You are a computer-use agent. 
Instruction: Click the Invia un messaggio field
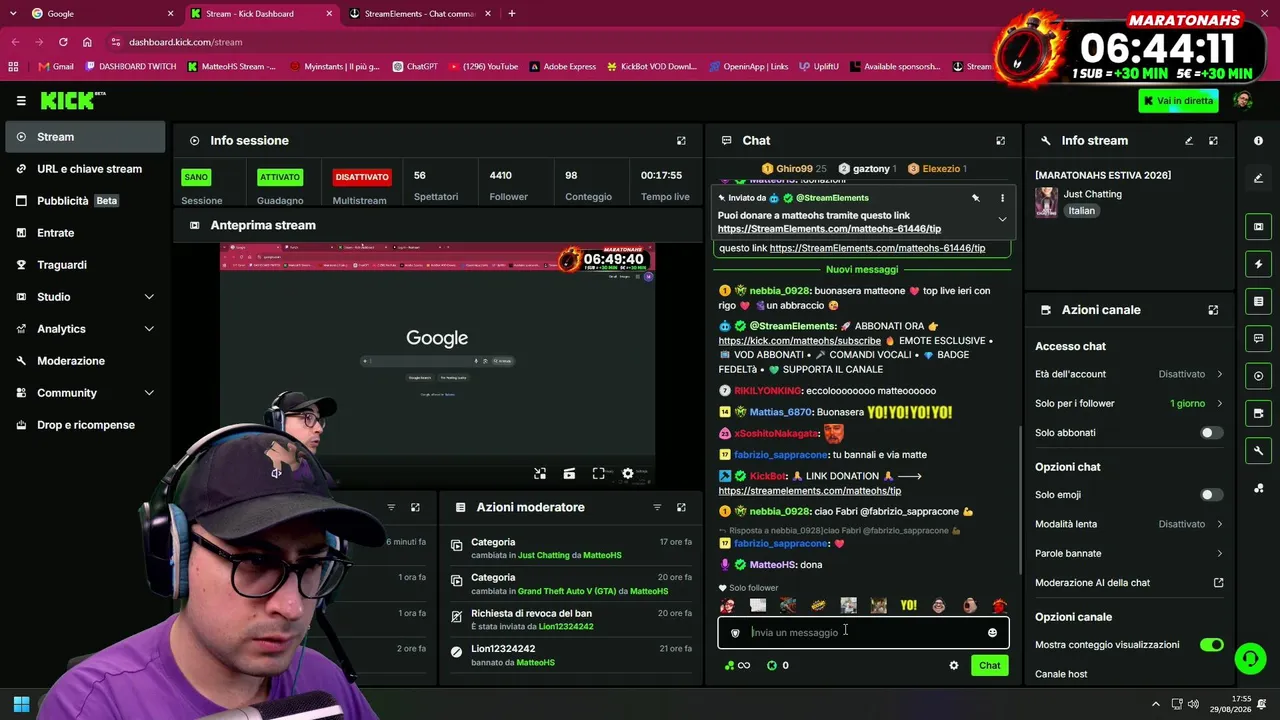[x=863, y=633]
